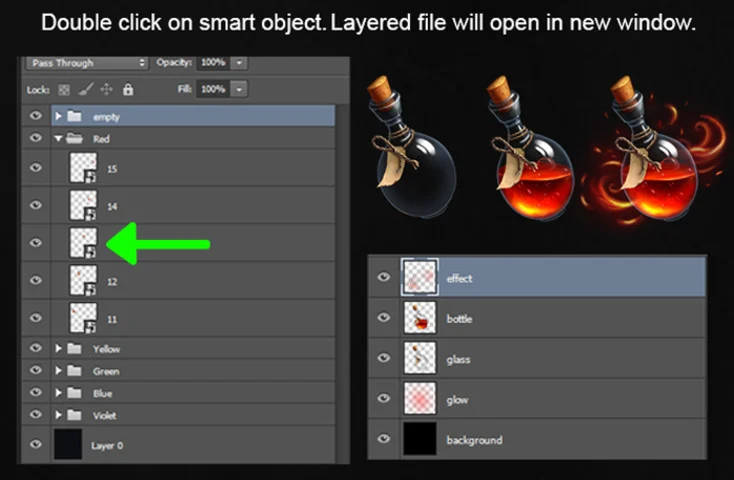Hide the Green group
This screenshot has width=734, height=480.
click(36, 370)
